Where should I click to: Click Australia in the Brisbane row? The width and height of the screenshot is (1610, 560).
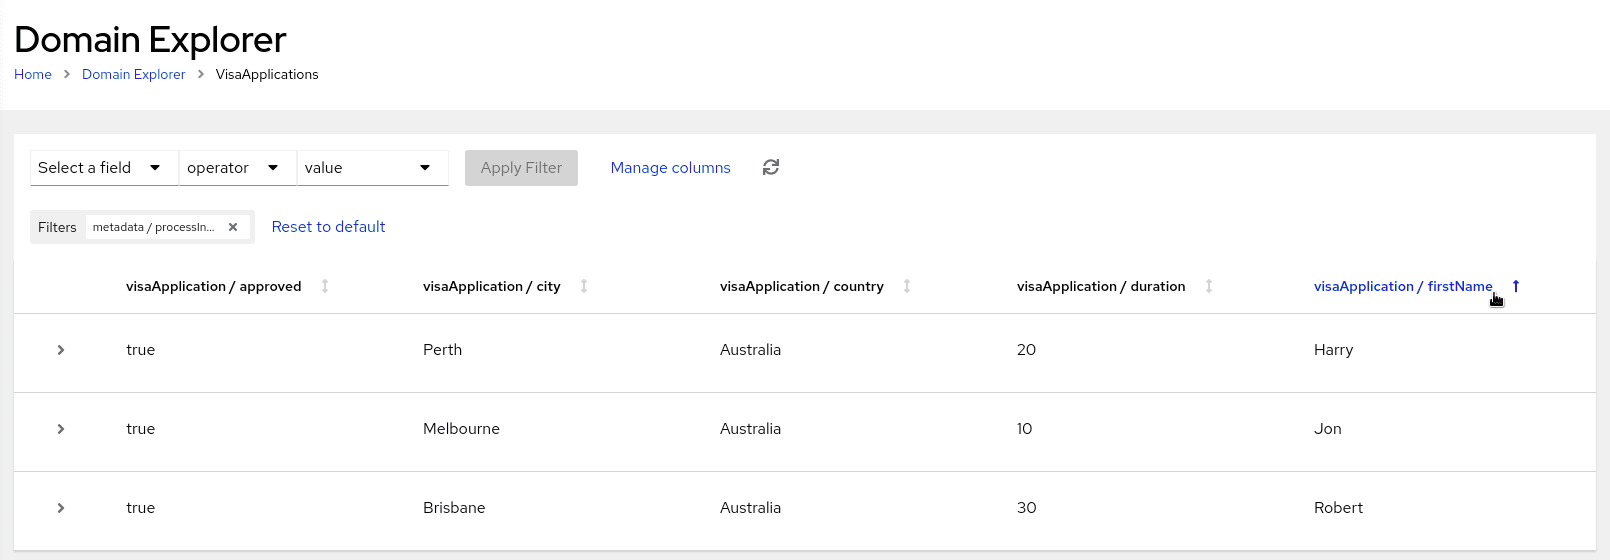[750, 508]
